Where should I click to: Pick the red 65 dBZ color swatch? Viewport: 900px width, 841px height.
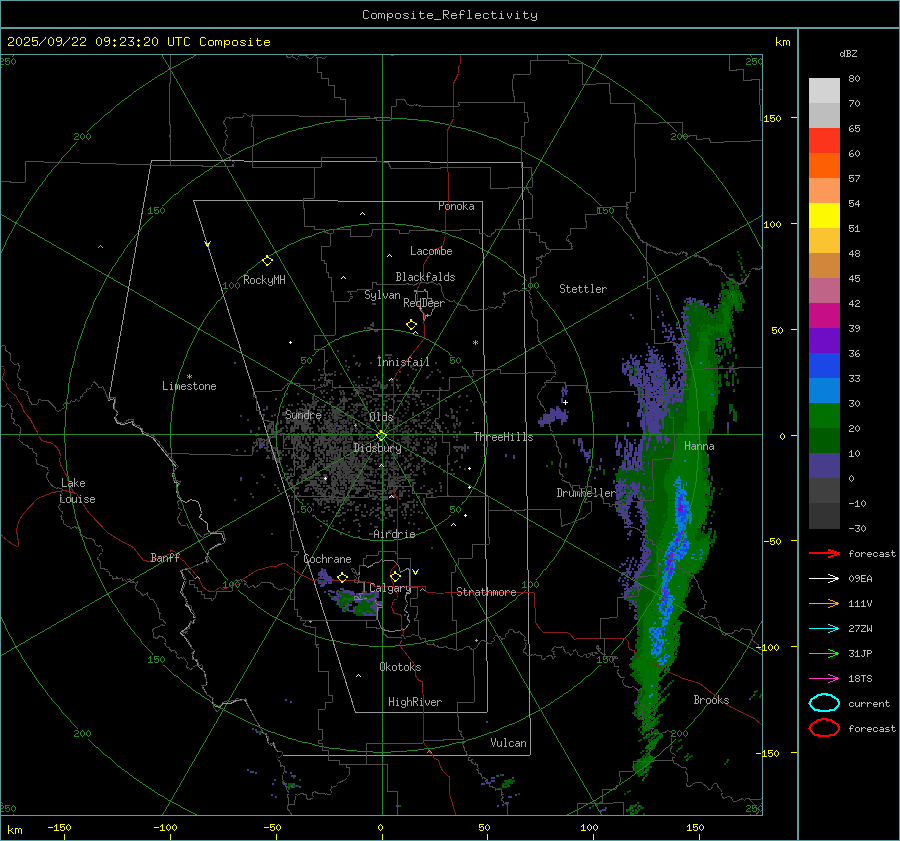coord(824,141)
